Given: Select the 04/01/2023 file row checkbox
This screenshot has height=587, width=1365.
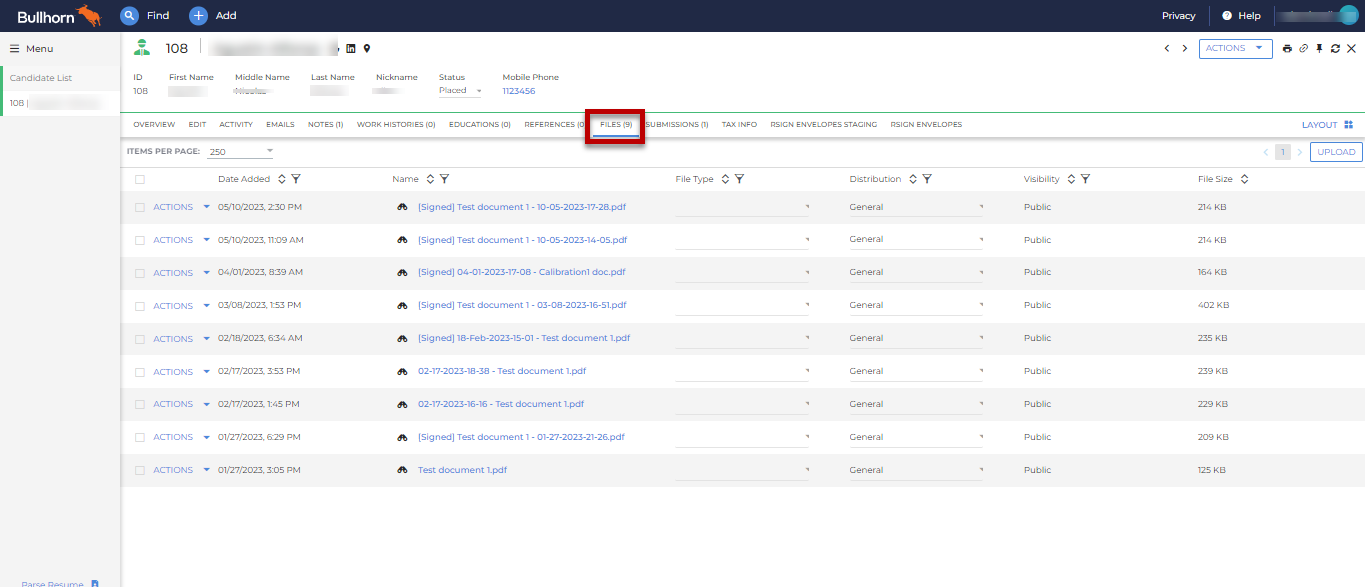Looking at the screenshot, I should pyautogui.click(x=140, y=273).
